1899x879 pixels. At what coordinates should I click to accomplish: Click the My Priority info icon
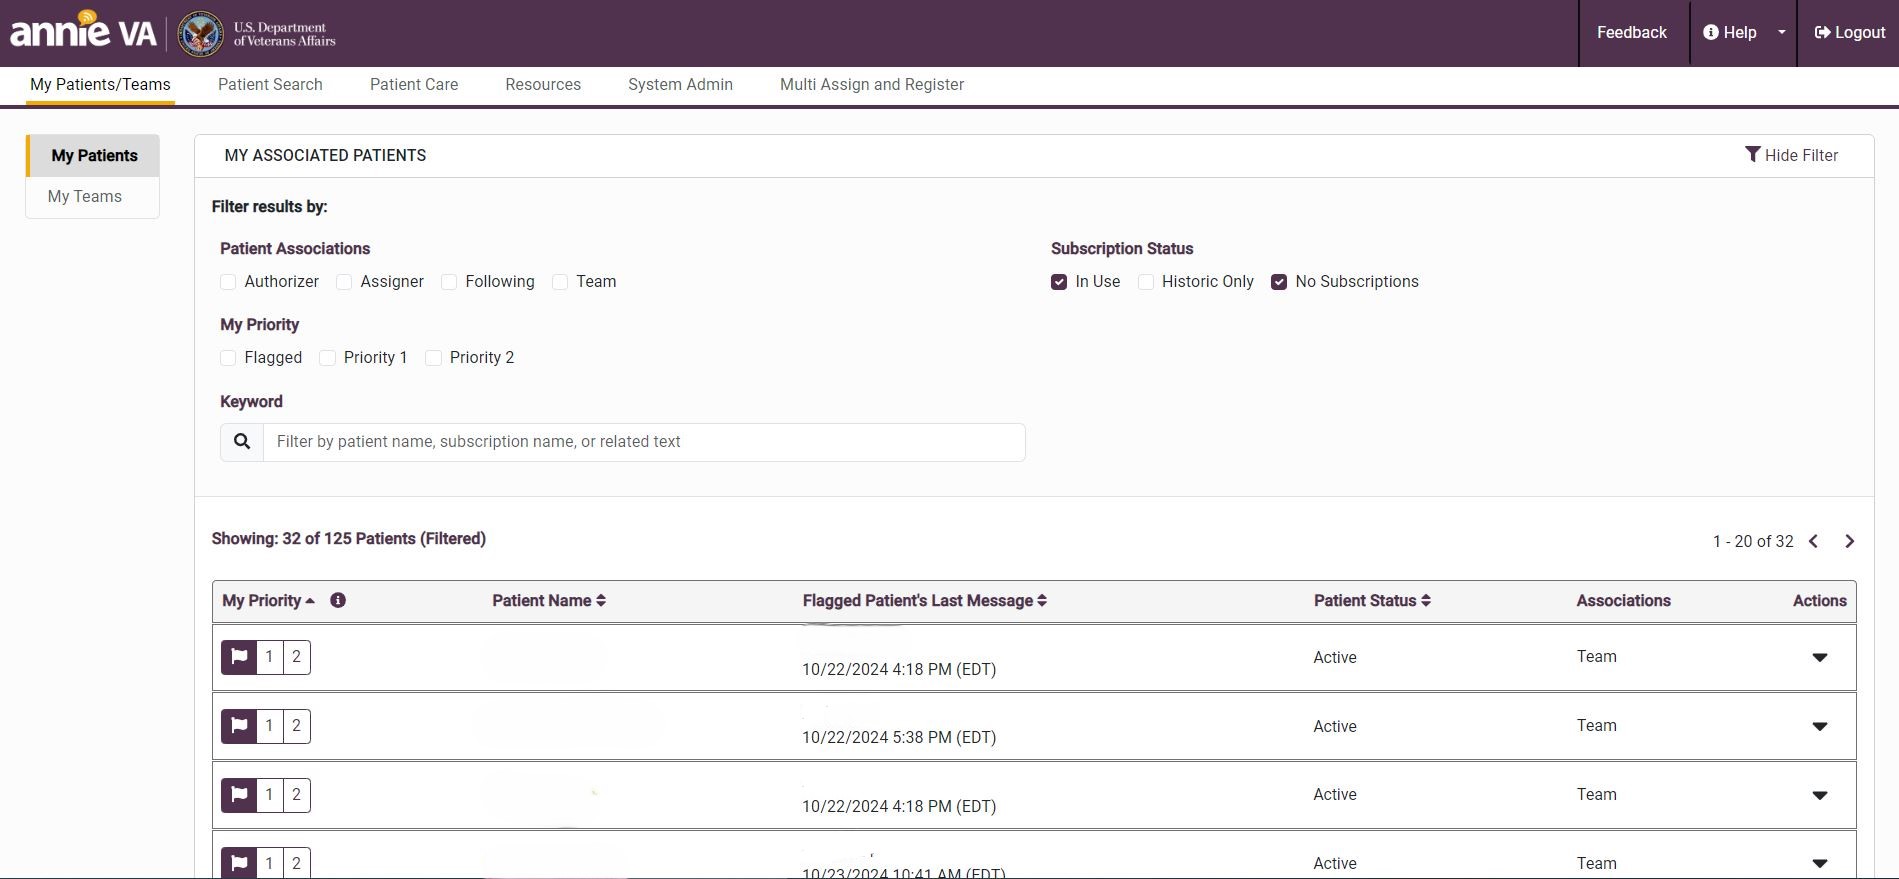coord(338,600)
